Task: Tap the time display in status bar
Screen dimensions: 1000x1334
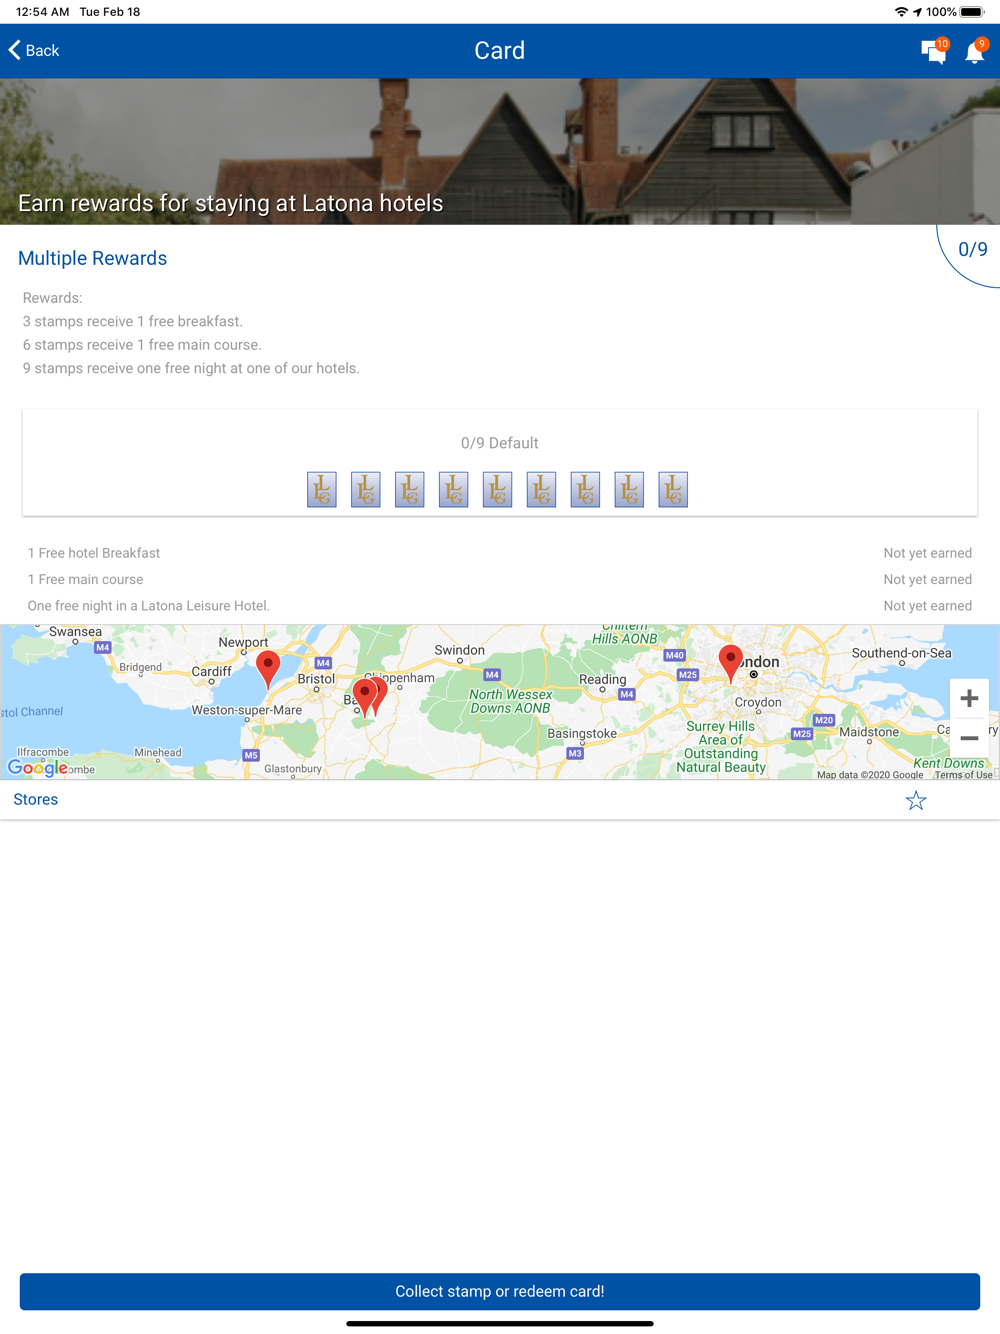Action: (43, 12)
